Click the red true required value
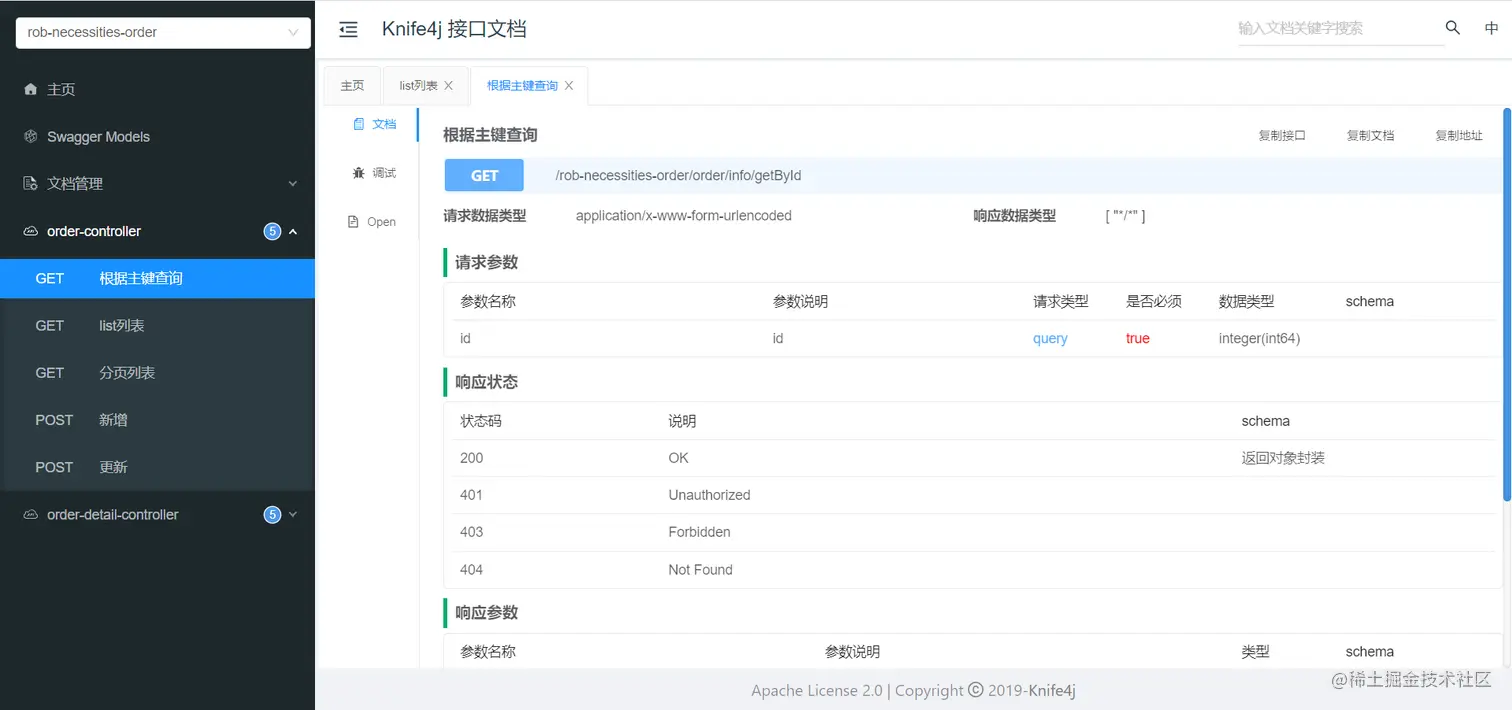The height and width of the screenshot is (710, 1512). click(1138, 339)
